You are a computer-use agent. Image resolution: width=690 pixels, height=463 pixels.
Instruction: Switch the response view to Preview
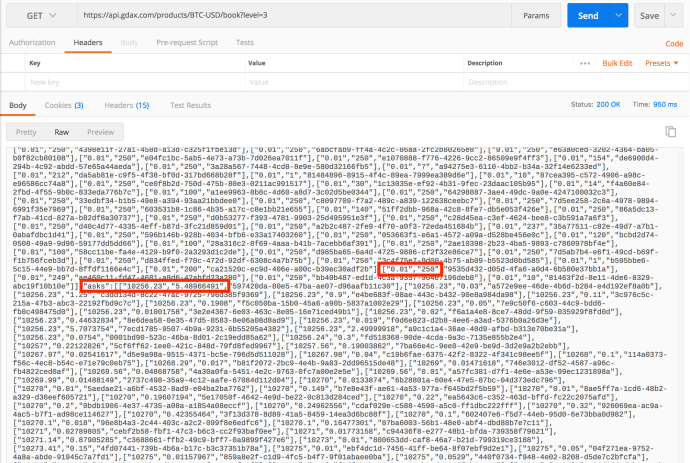(100, 131)
